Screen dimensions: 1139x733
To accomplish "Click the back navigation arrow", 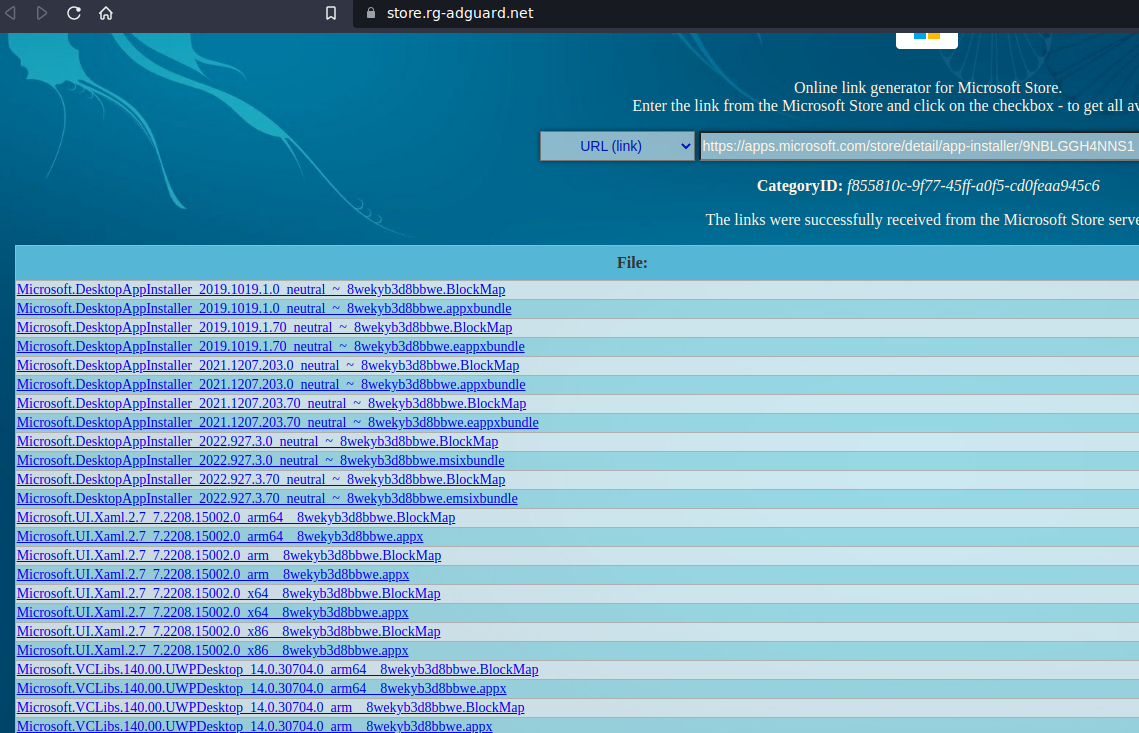I will tap(11, 14).
